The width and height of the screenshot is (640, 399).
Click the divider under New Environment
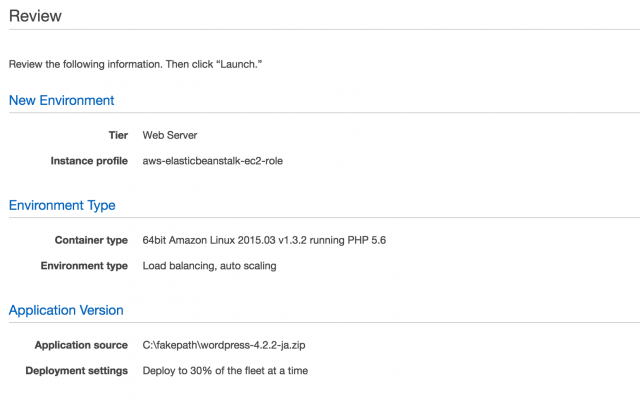pos(324,113)
